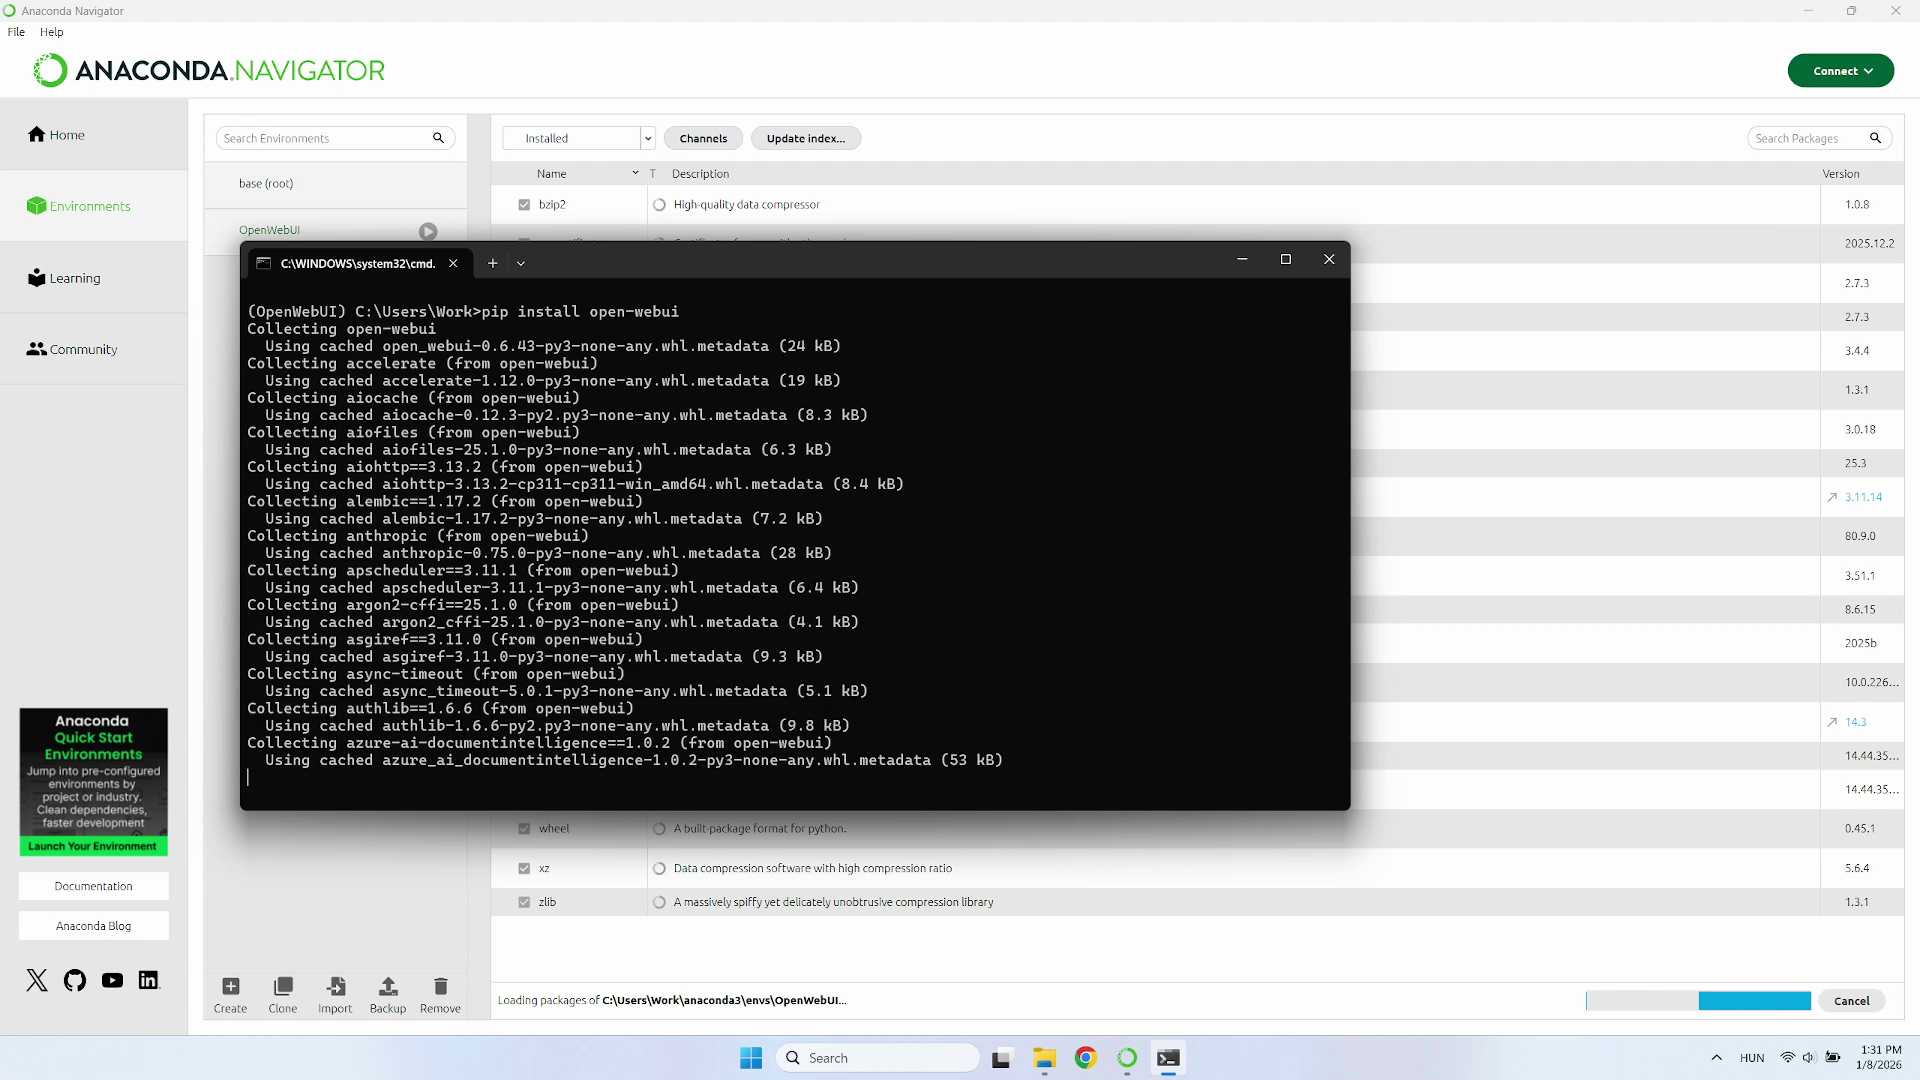The height and width of the screenshot is (1080, 1920).
Task: Open the Anaconda GitHub icon link
Action: 75,980
